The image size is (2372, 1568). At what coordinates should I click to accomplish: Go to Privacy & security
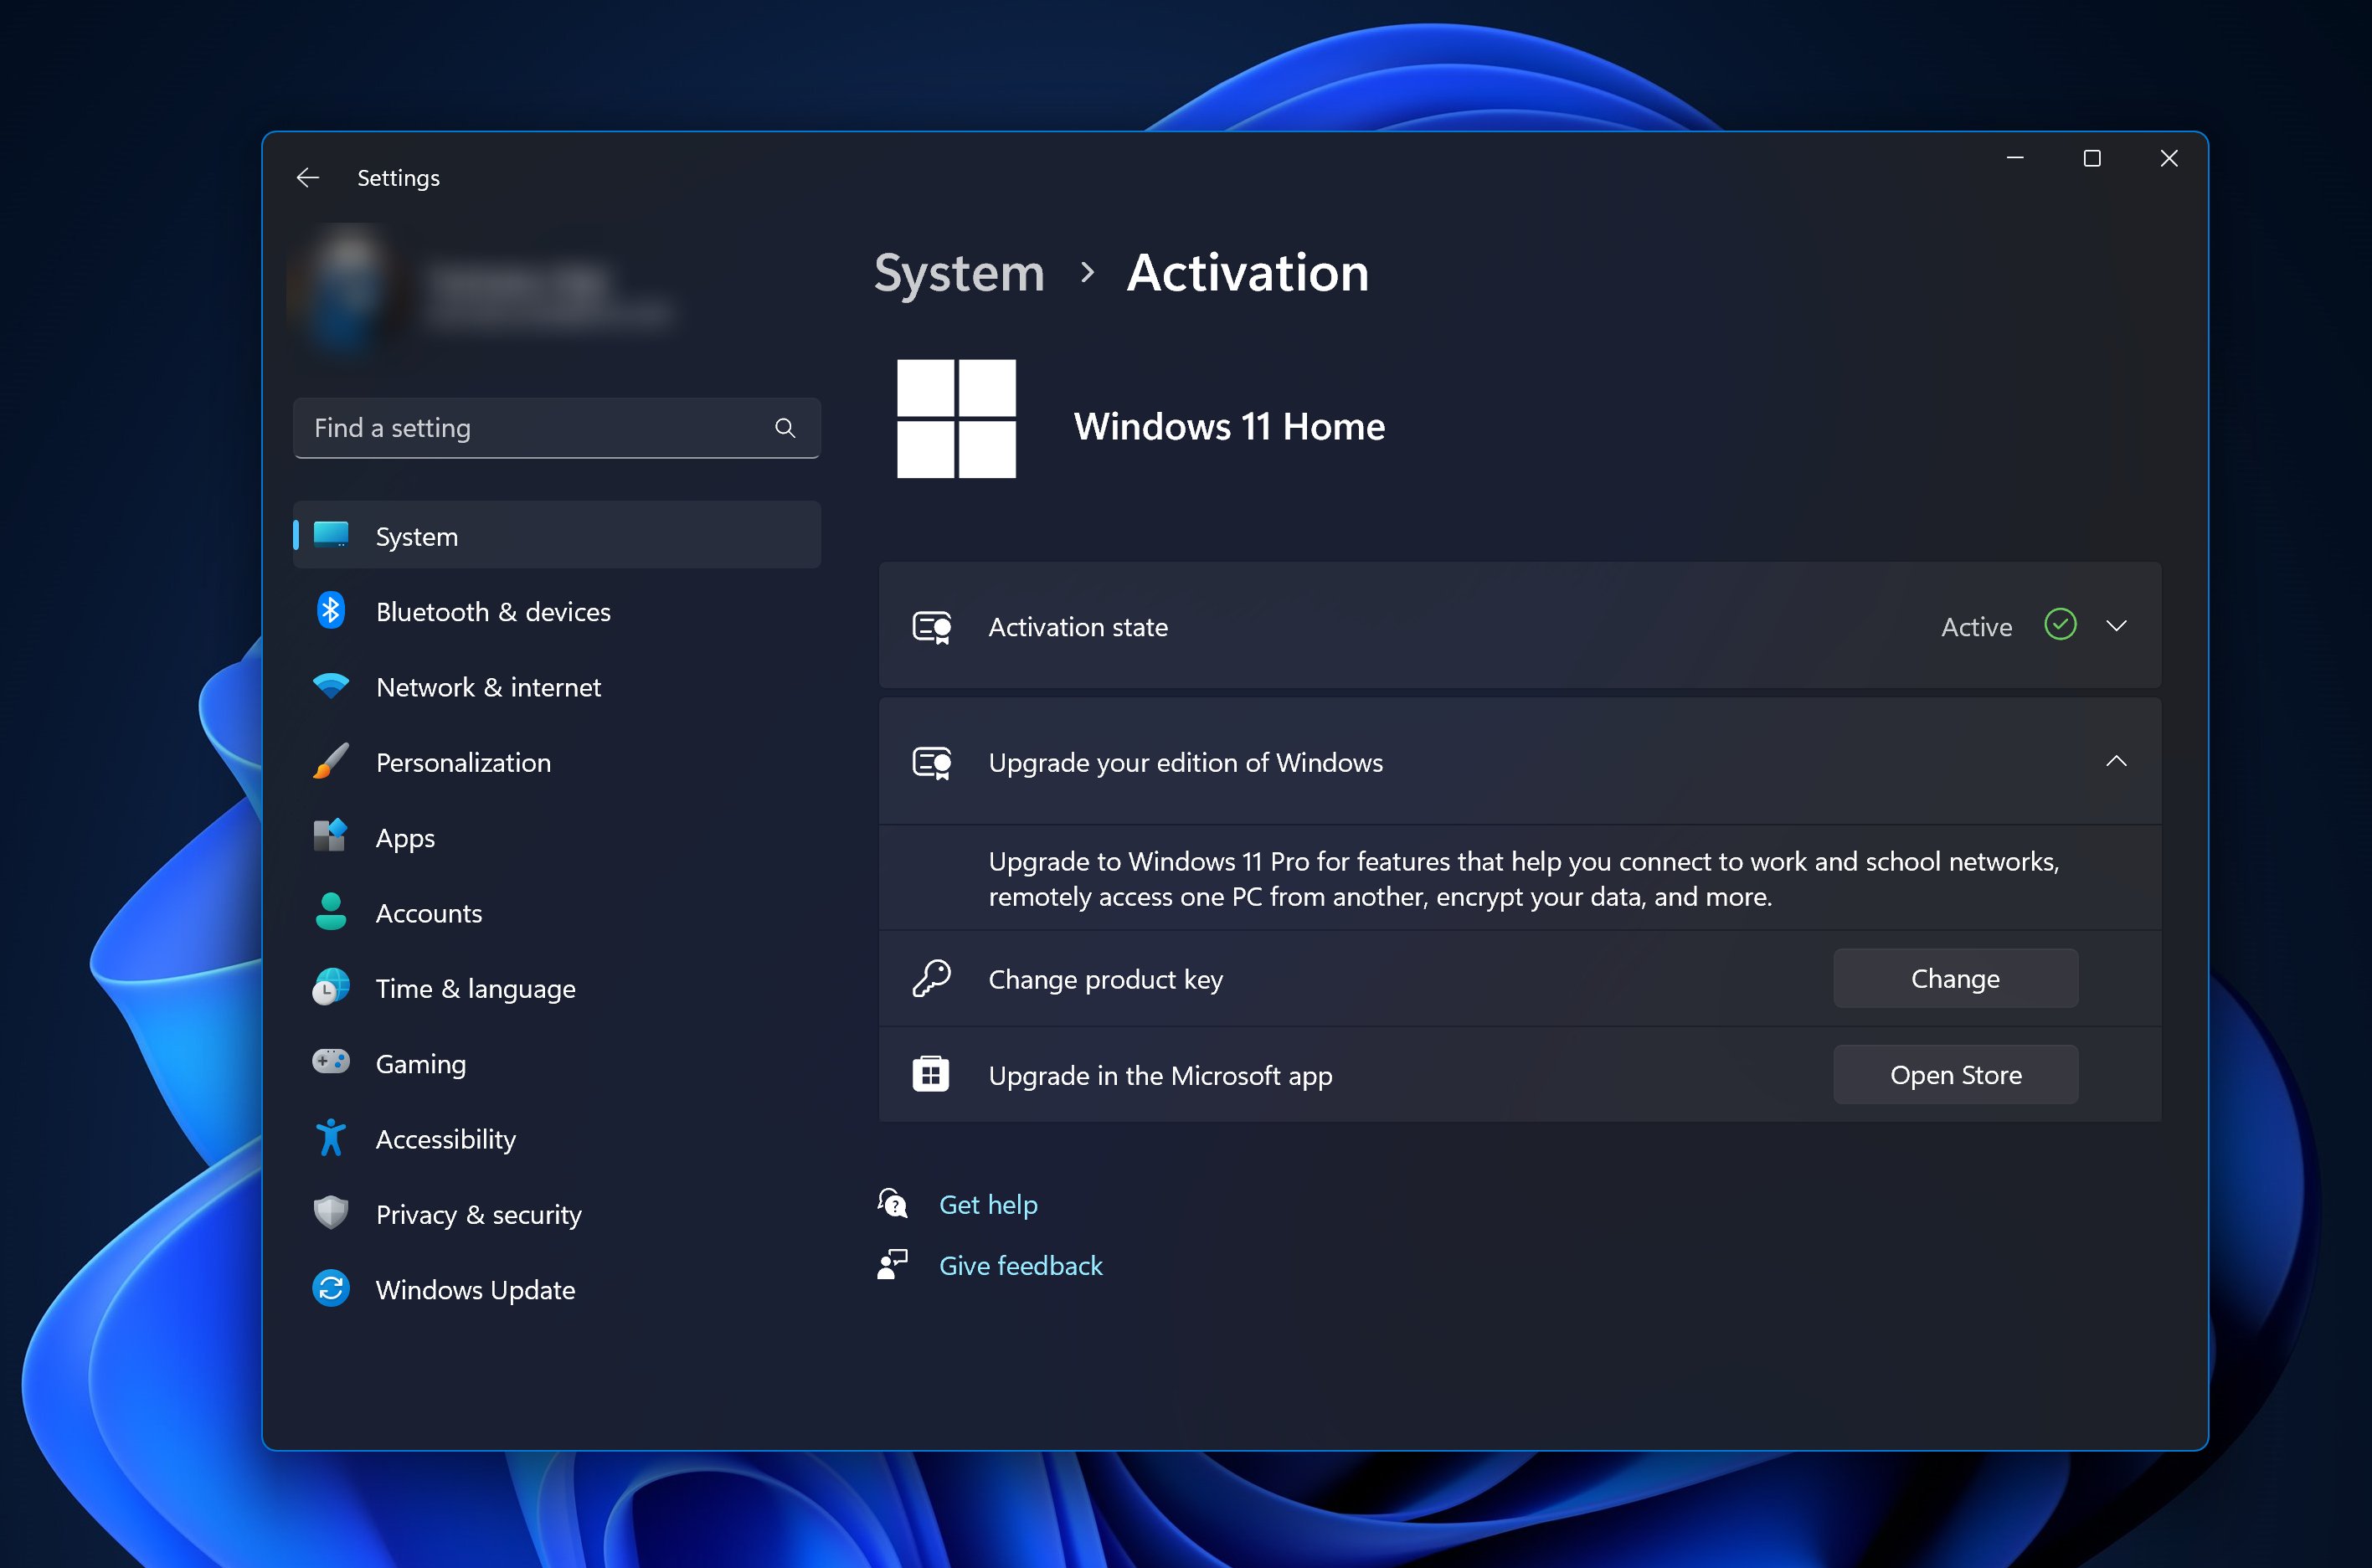click(557, 1213)
